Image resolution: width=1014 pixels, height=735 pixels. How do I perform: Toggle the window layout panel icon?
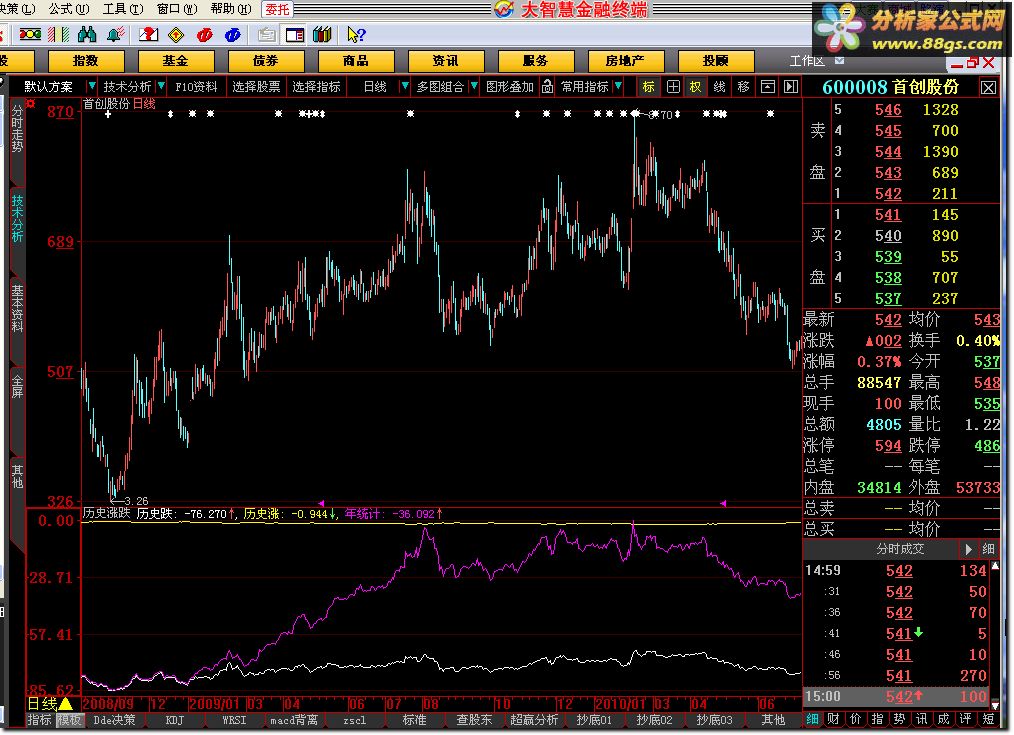294,35
